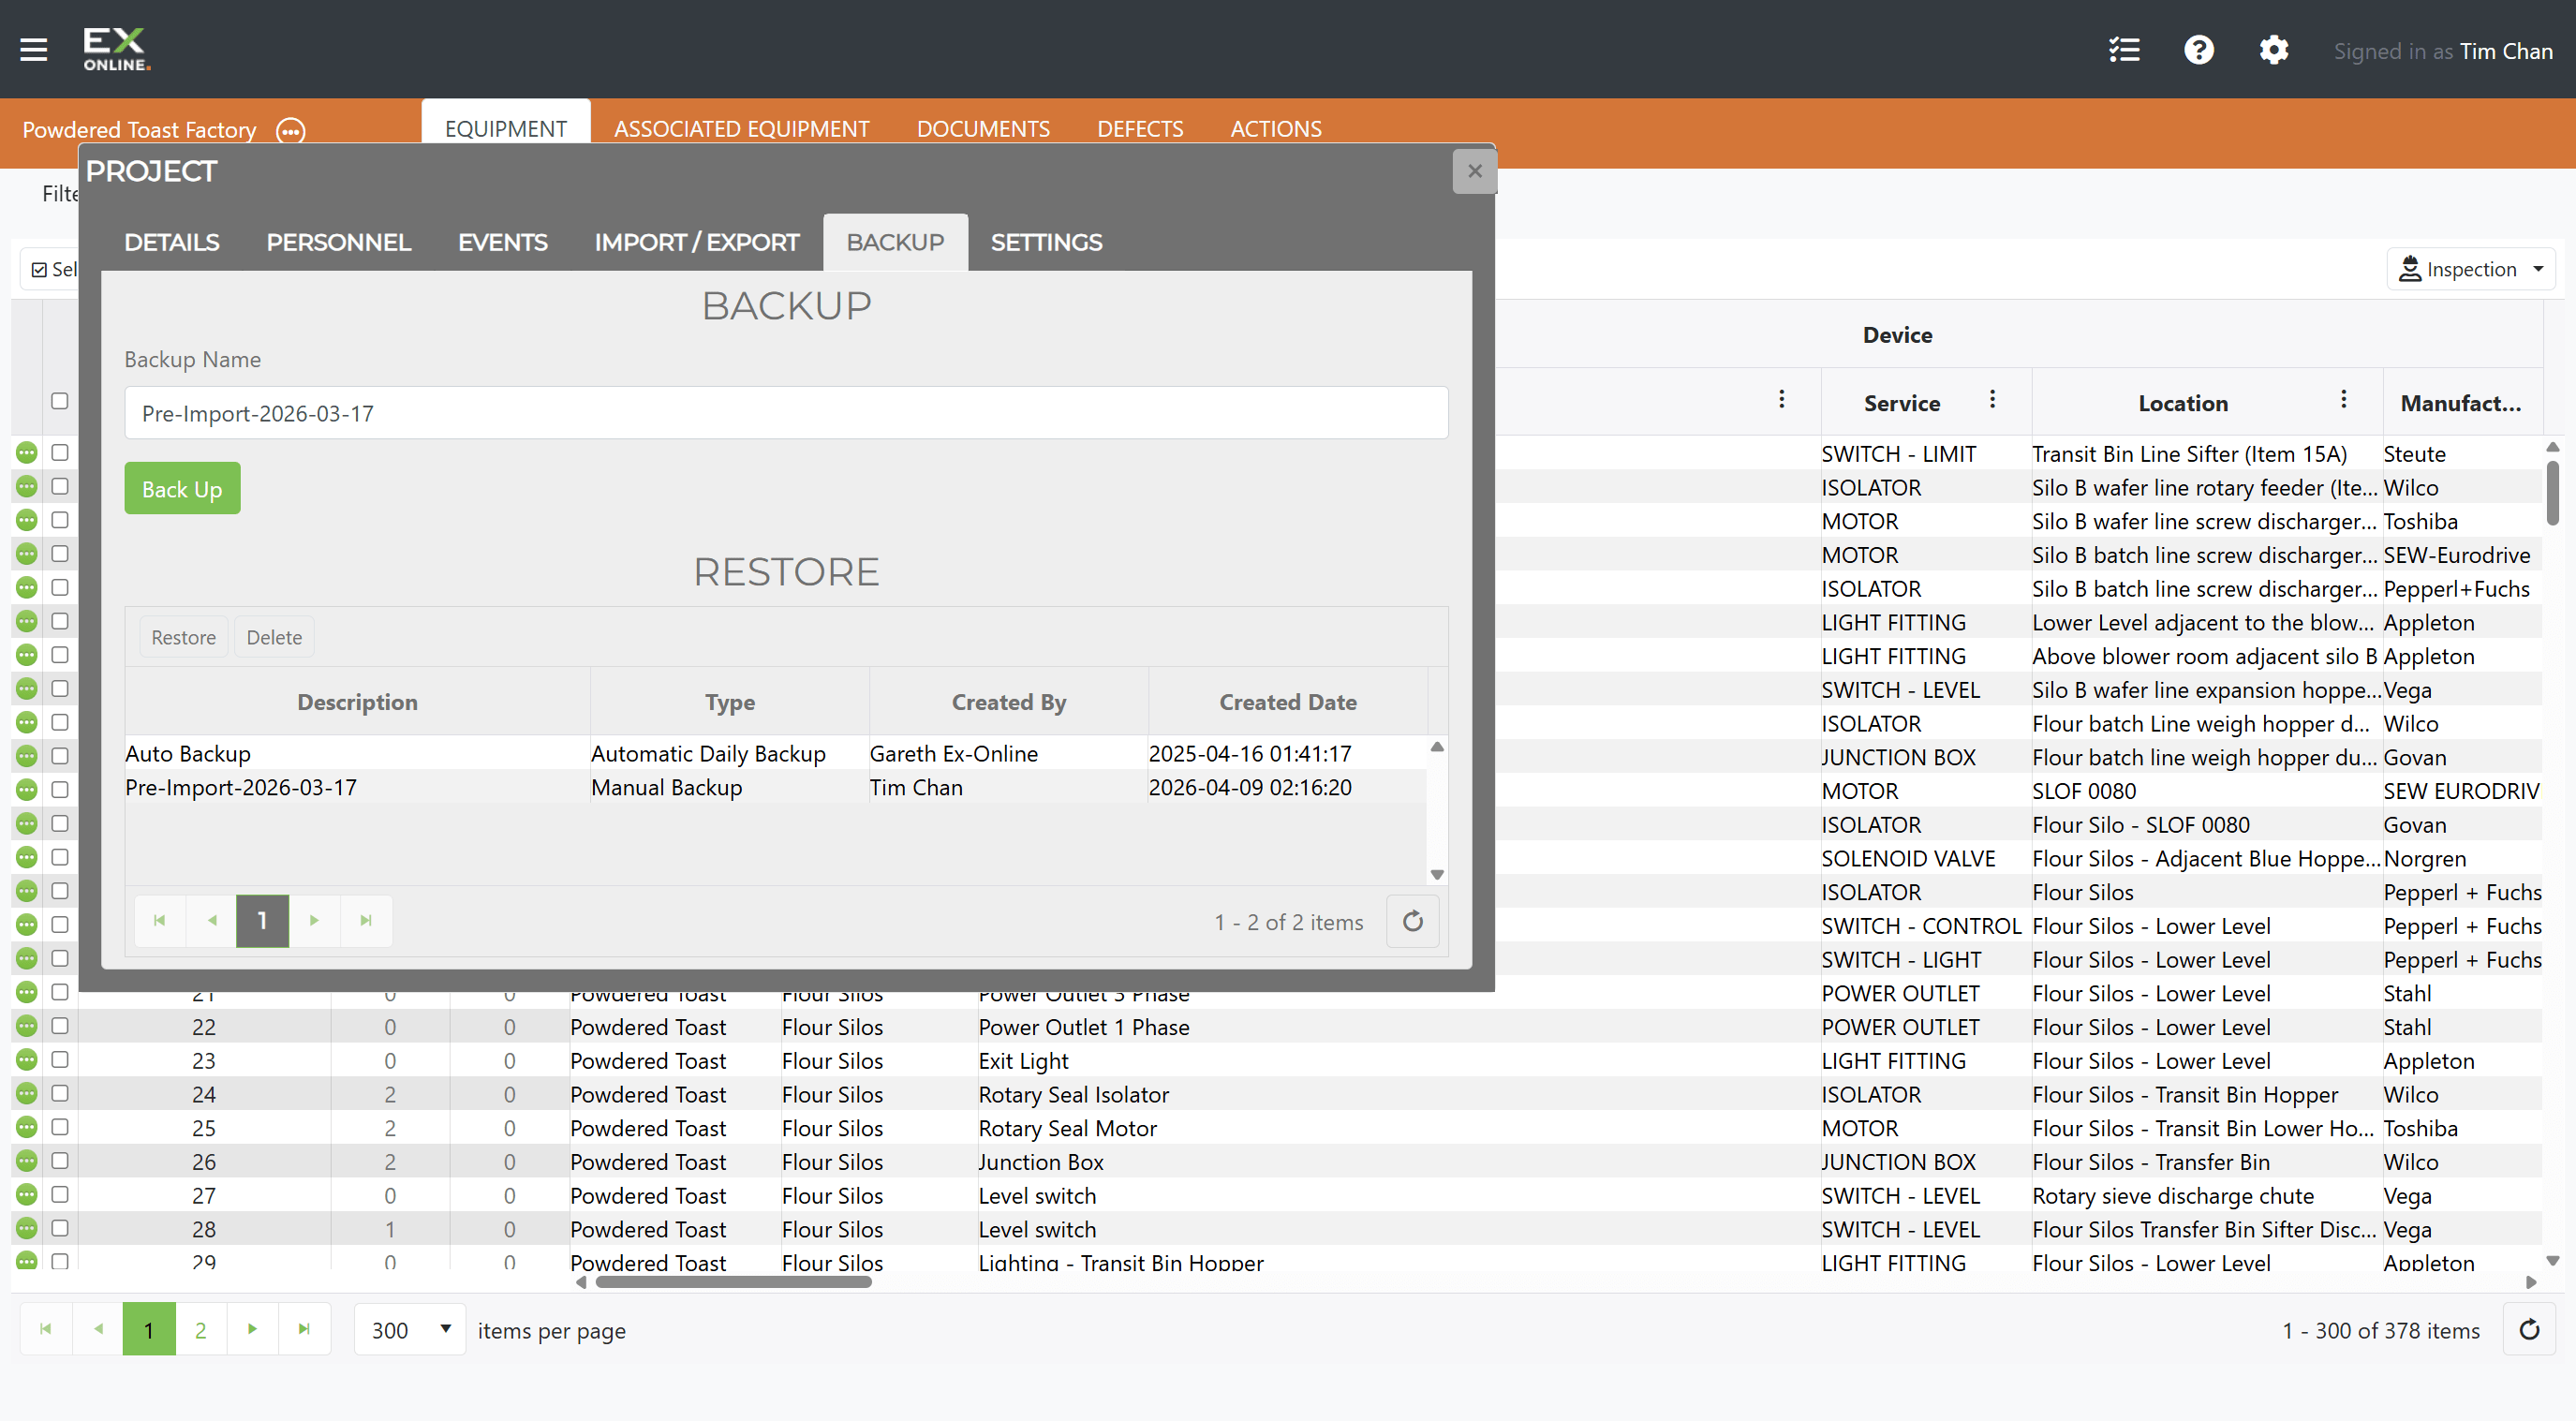2576x1421 pixels.
Task: Select the Pre-Import-2026-03-17 backup row
Action: tap(776, 787)
